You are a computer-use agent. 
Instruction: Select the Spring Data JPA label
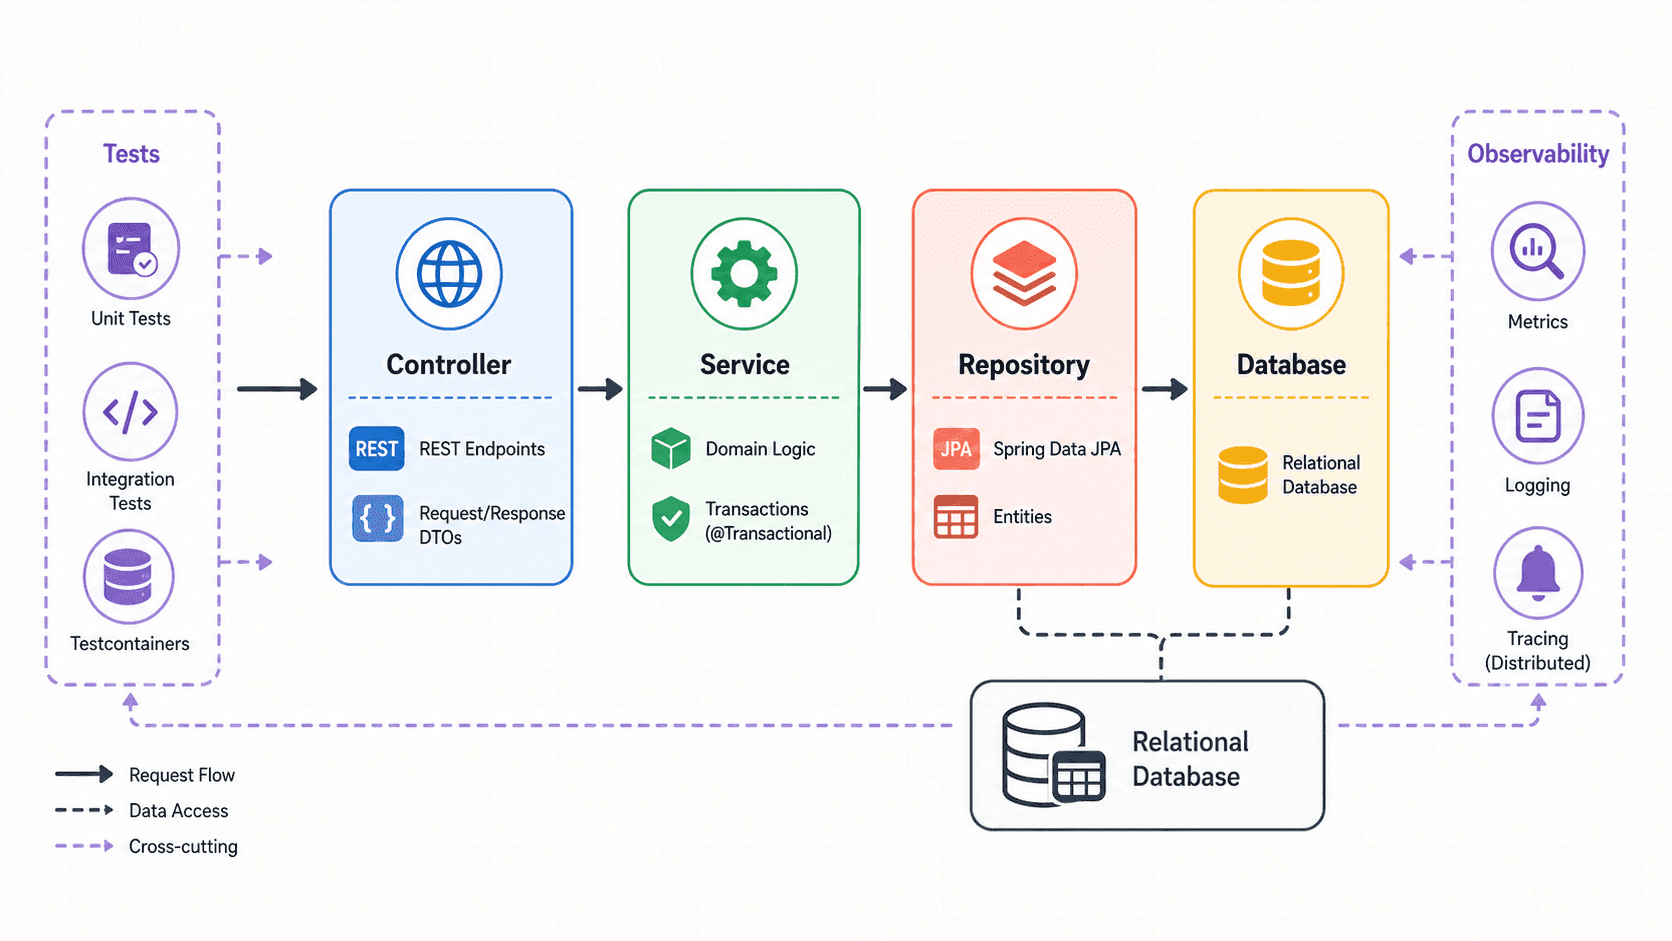click(x=1057, y=449)
